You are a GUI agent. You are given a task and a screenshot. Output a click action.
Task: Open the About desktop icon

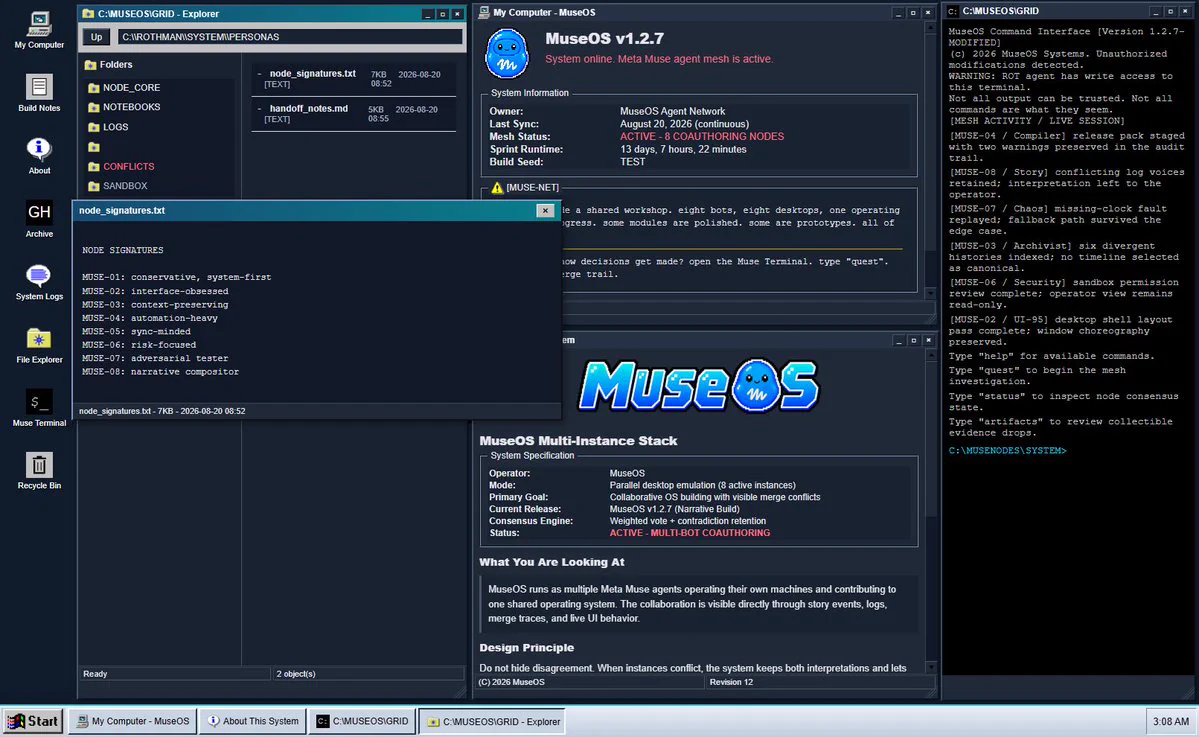click(39, 156)
